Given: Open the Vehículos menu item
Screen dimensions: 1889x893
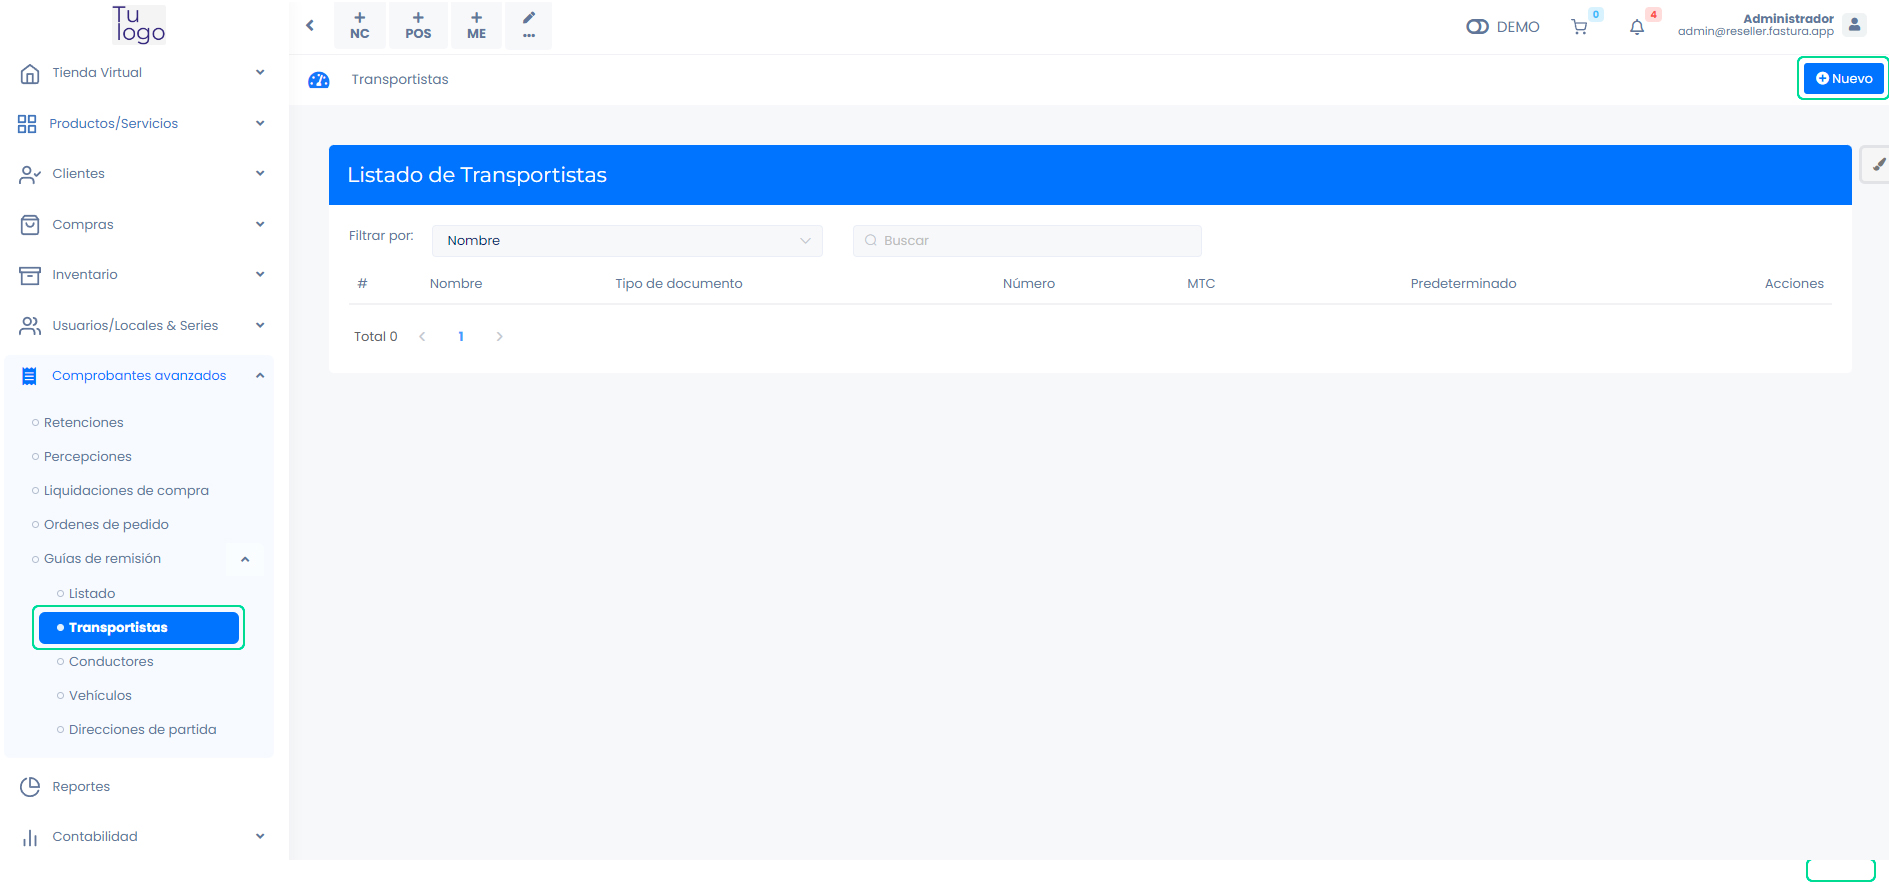Looking at the screenshot, I should (x=100, y=696).
